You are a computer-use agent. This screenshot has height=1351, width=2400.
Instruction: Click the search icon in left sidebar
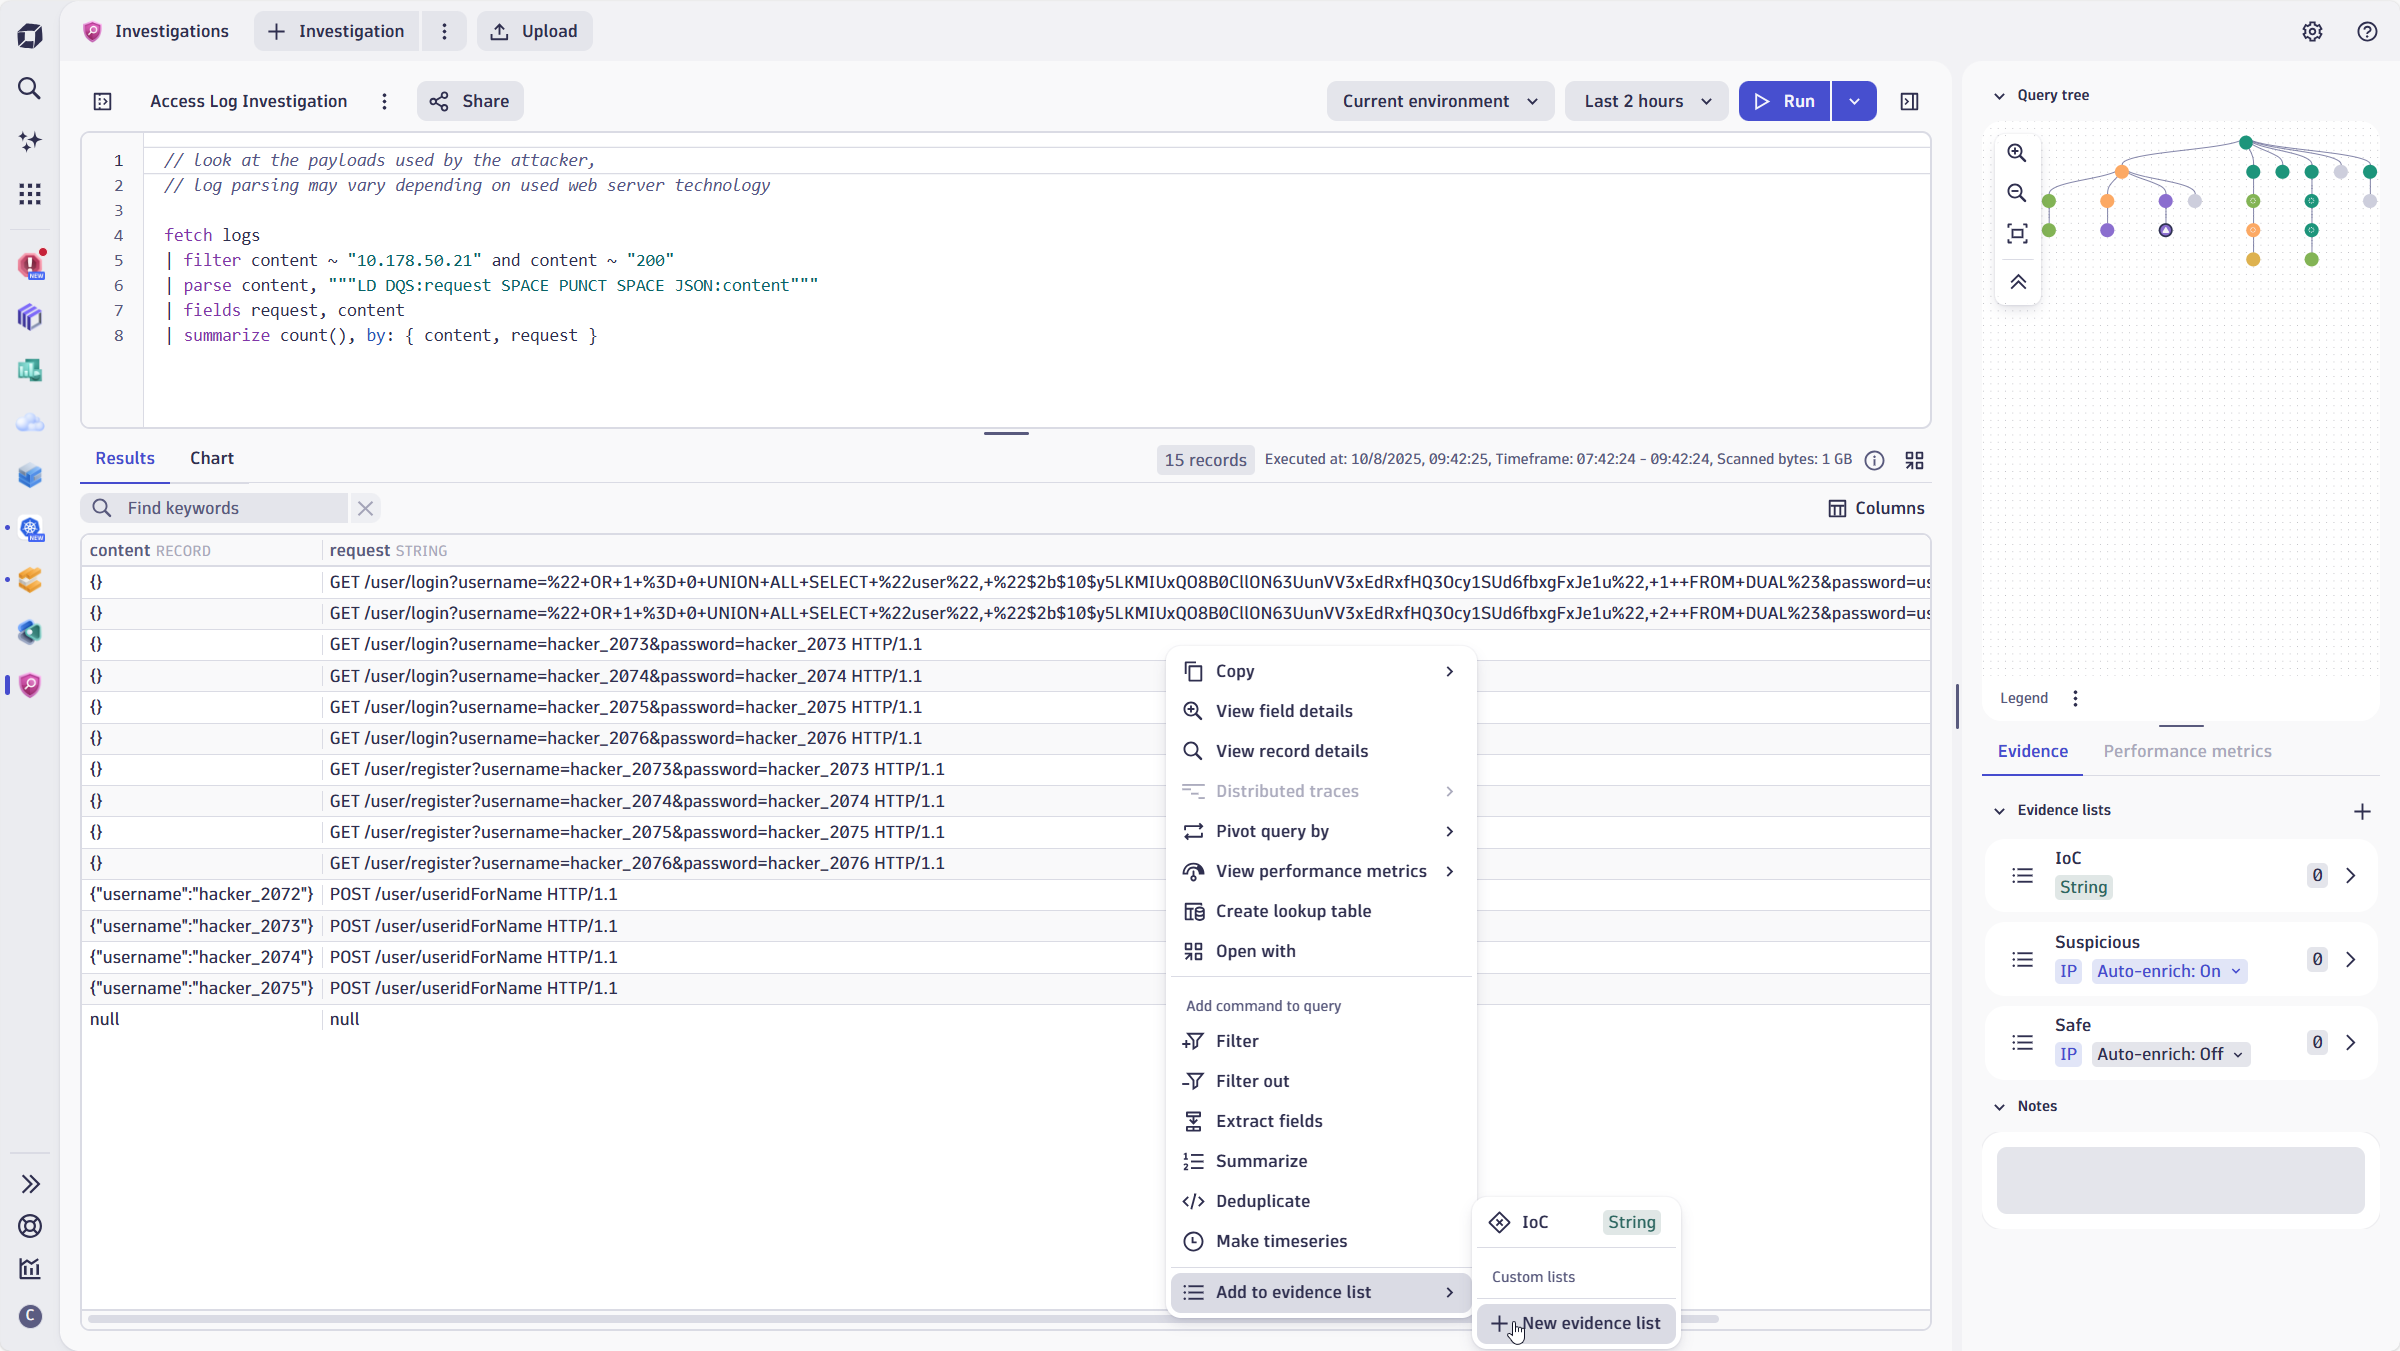[x=30, y=88]
